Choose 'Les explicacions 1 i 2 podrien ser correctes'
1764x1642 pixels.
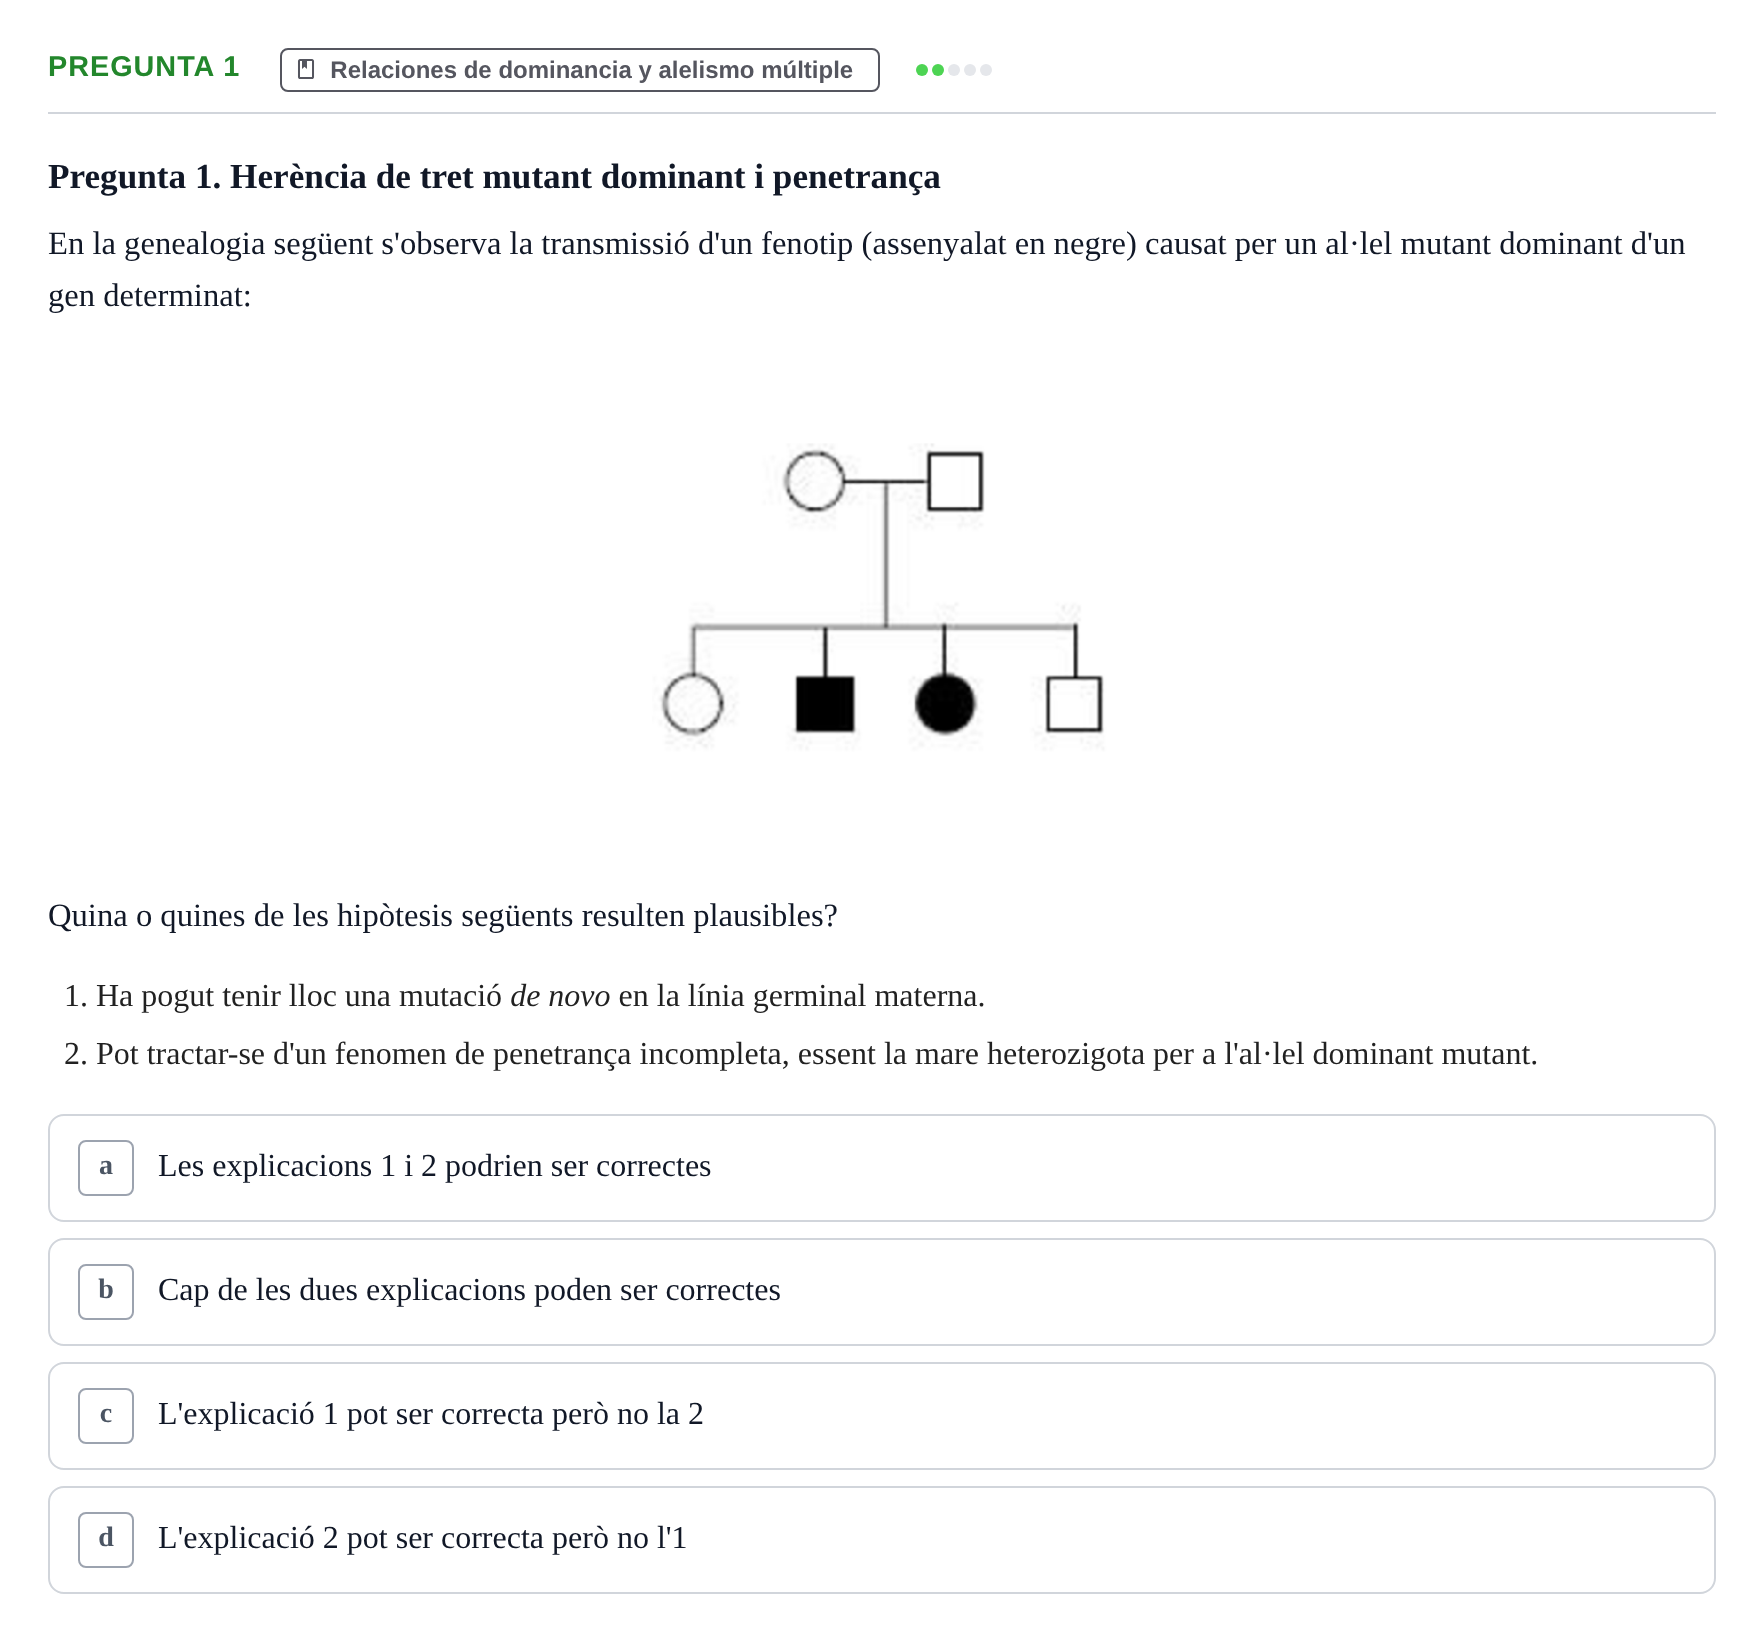(882, 1168)
